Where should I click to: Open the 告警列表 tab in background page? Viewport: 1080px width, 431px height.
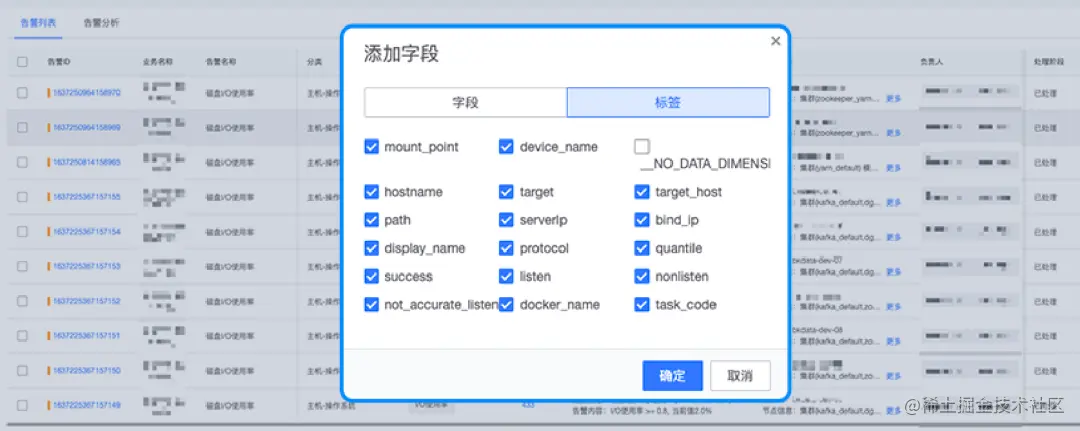(38, 23)
